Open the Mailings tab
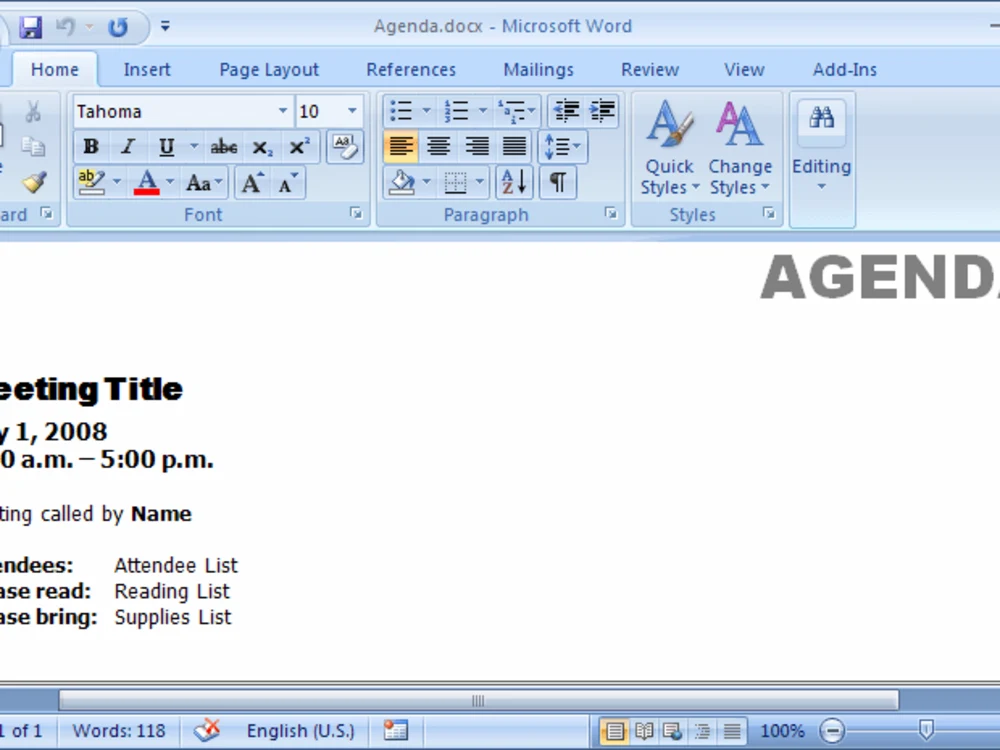Viewport: 1000px width, 750px height. [x=538, y=70]
